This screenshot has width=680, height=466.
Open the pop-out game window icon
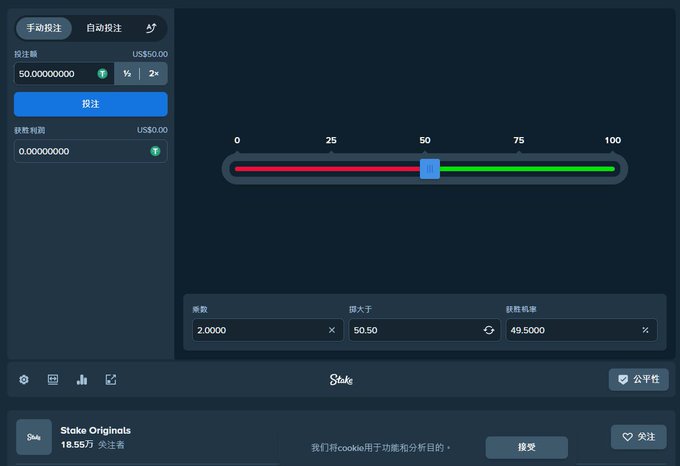click(x=111, y=380)
